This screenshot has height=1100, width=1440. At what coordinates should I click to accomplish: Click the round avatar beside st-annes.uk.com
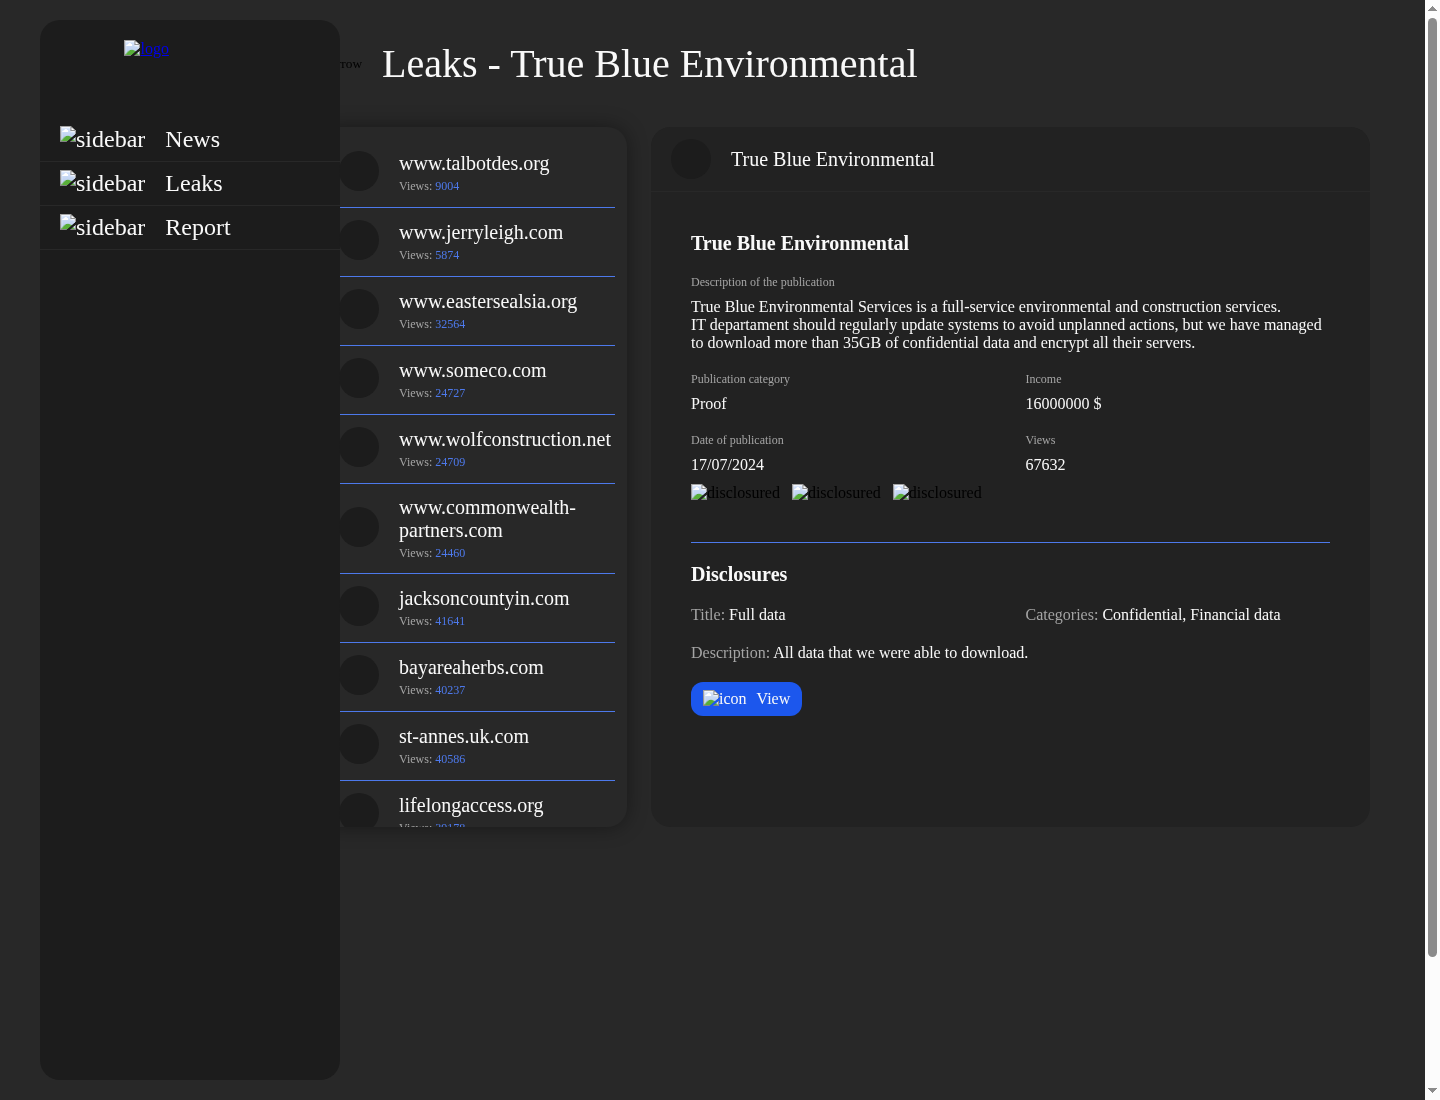pos(359,744)
